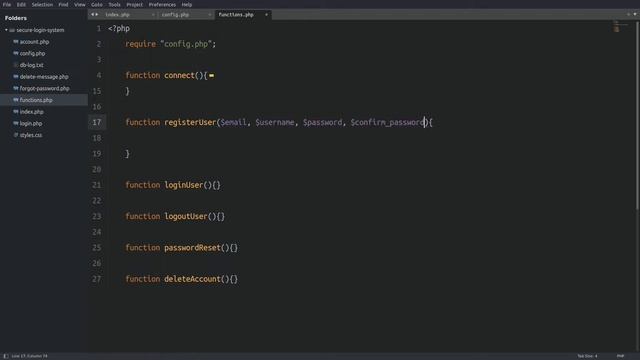Viewport: 640px width, 360px height.
Task: Click the registerUser function name
Action: [190, 122]
